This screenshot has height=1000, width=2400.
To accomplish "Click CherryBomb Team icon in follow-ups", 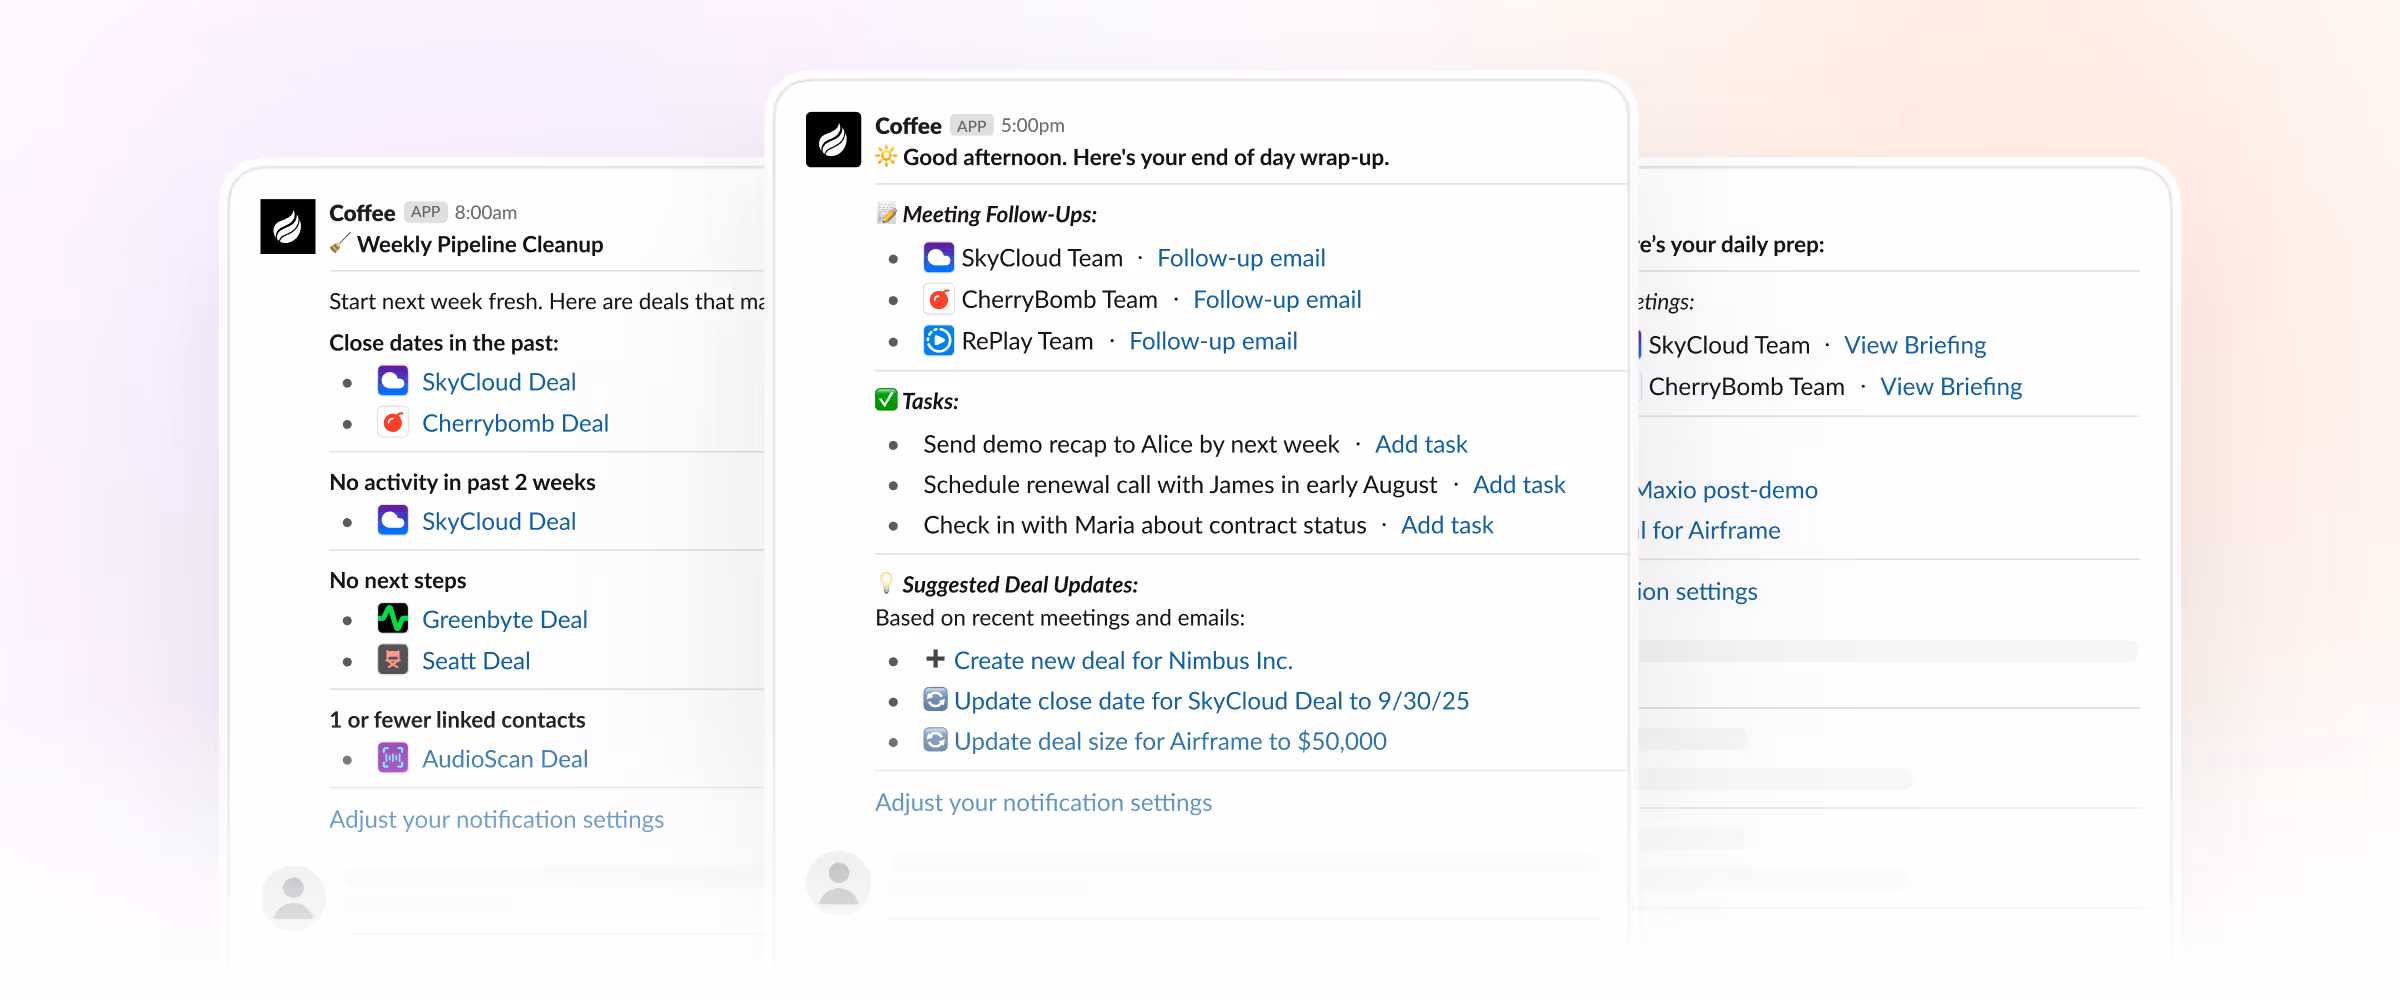I will 938,299.
